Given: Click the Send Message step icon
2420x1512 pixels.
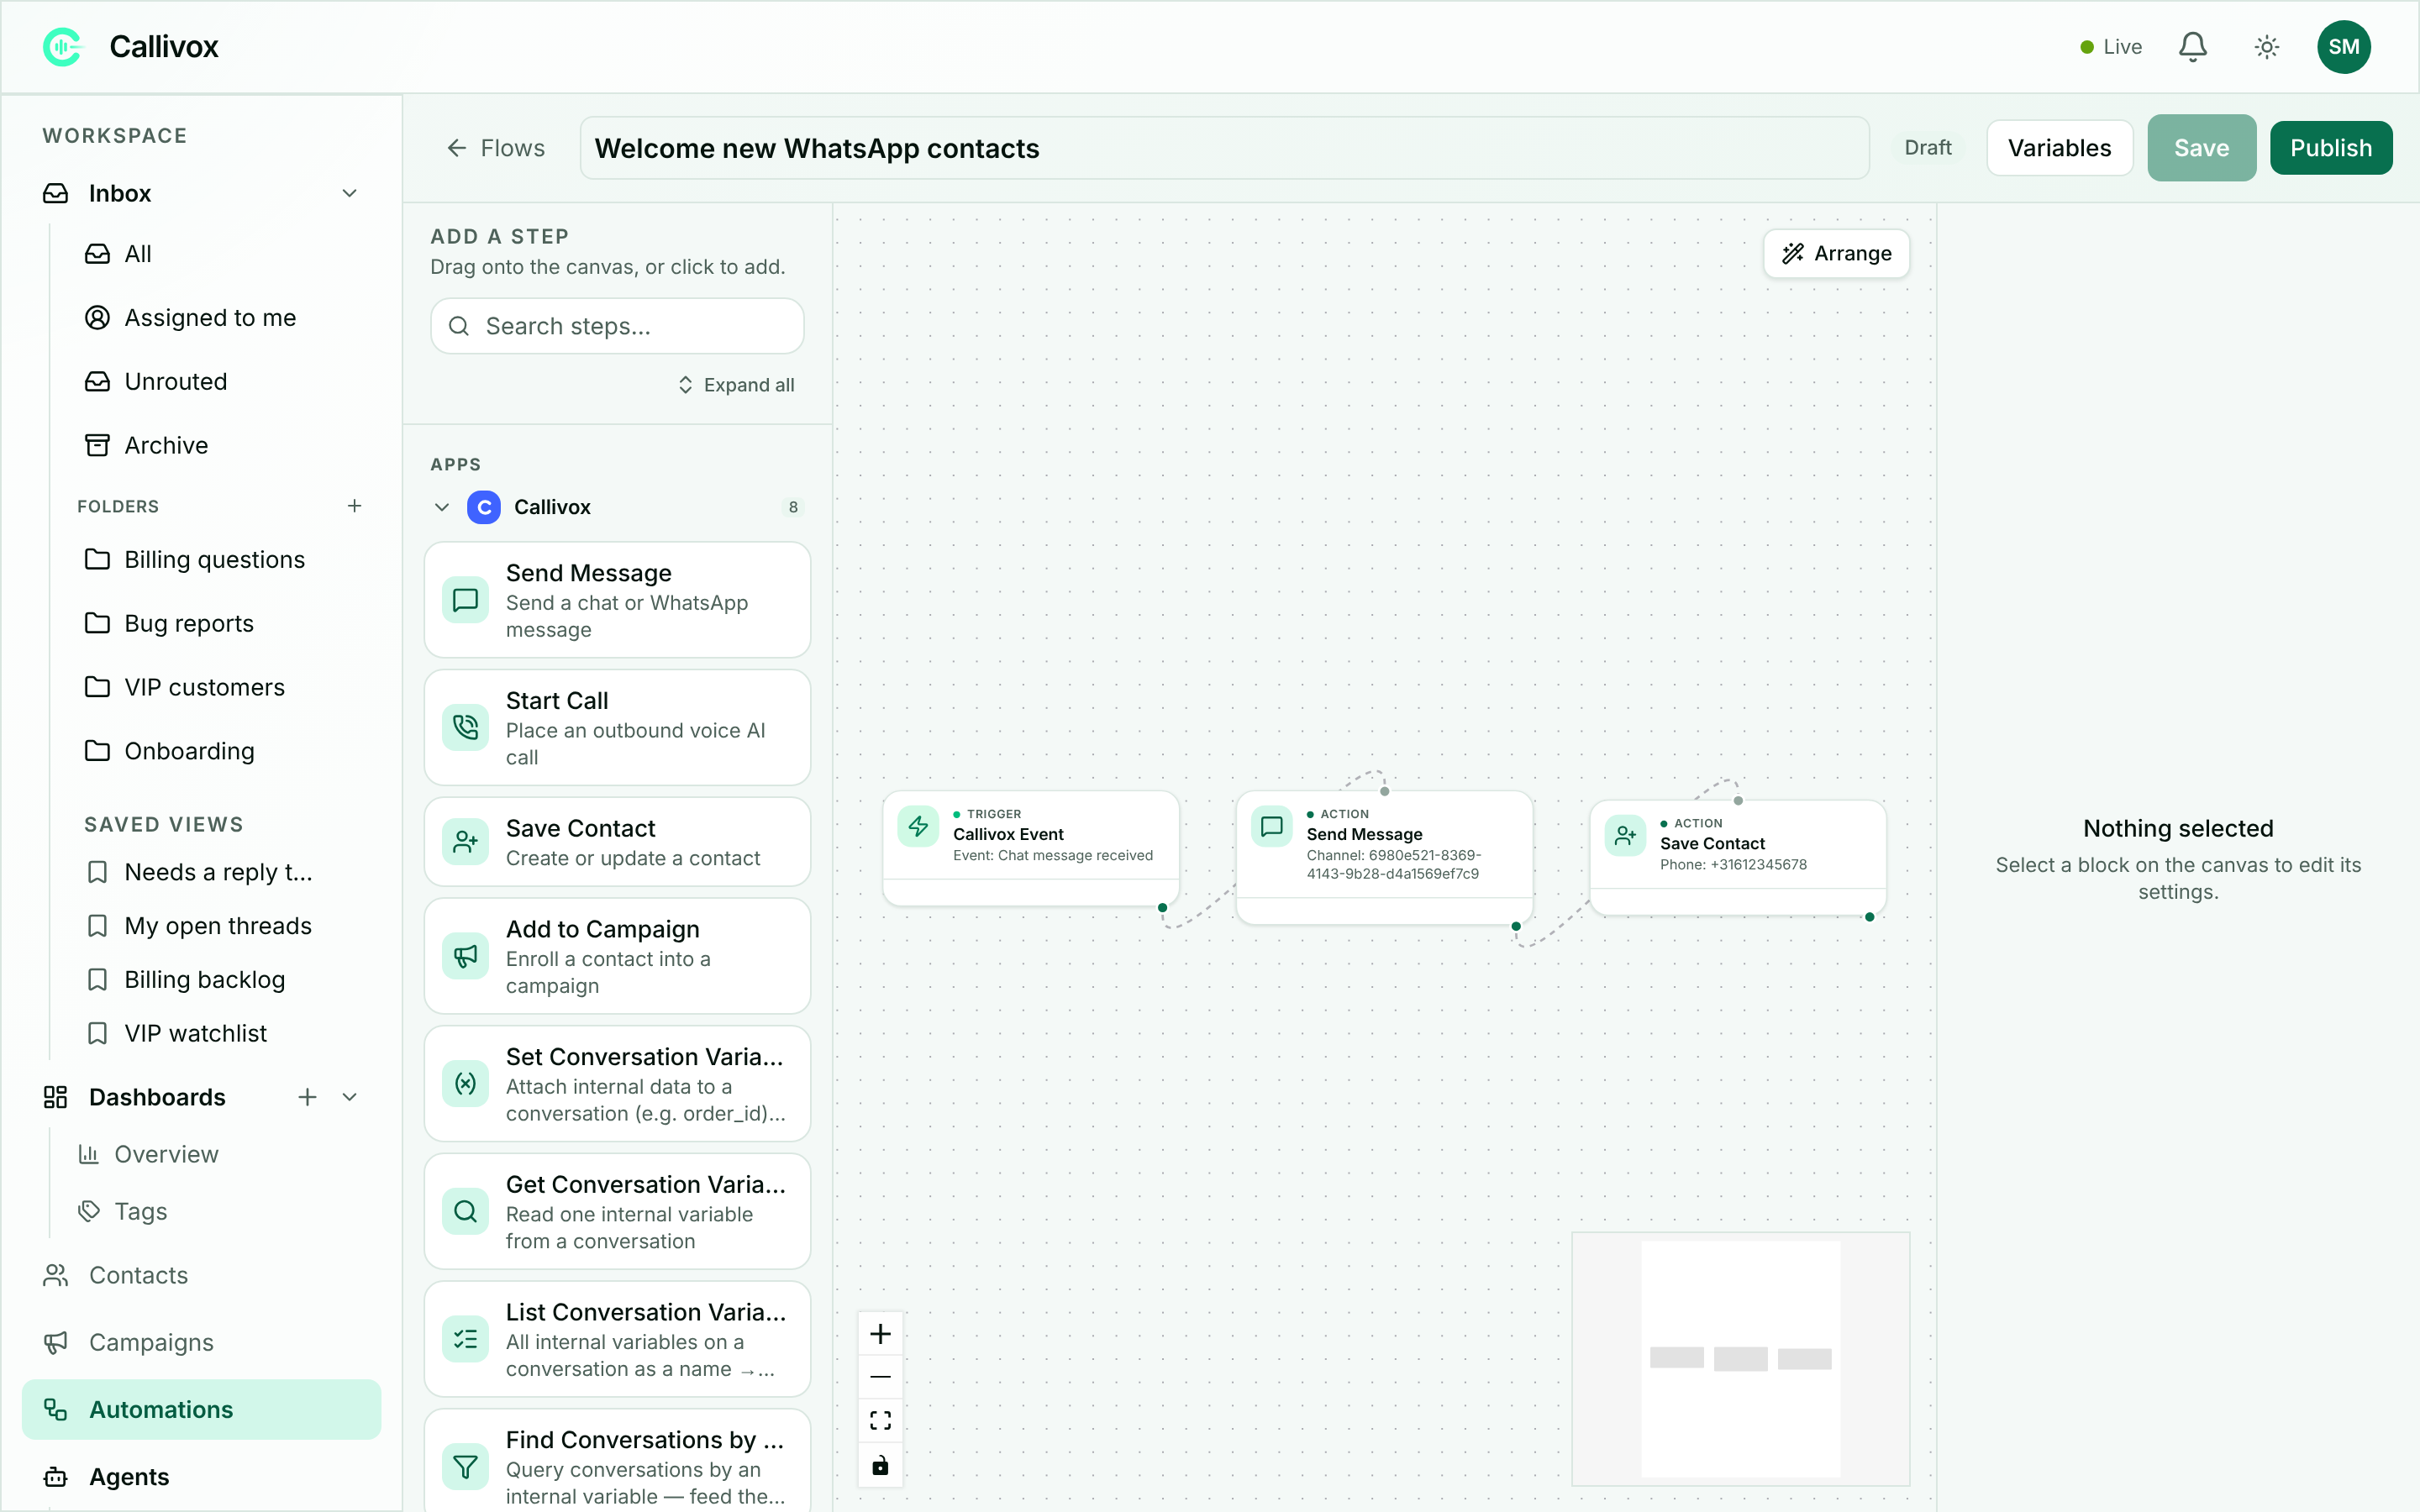Looking at the screenshot, I should click(465, 600).
